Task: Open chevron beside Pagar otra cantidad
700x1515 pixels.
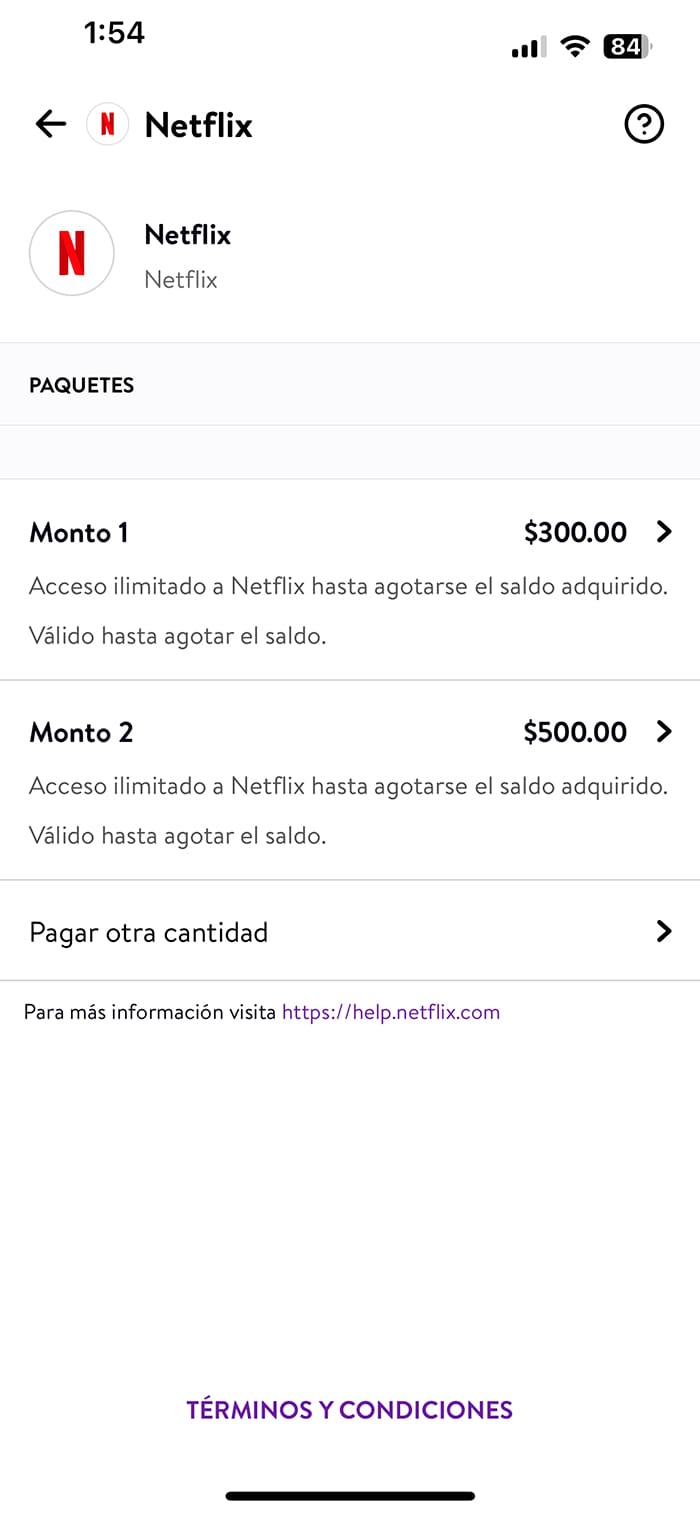Action: [x=664, y=932]
